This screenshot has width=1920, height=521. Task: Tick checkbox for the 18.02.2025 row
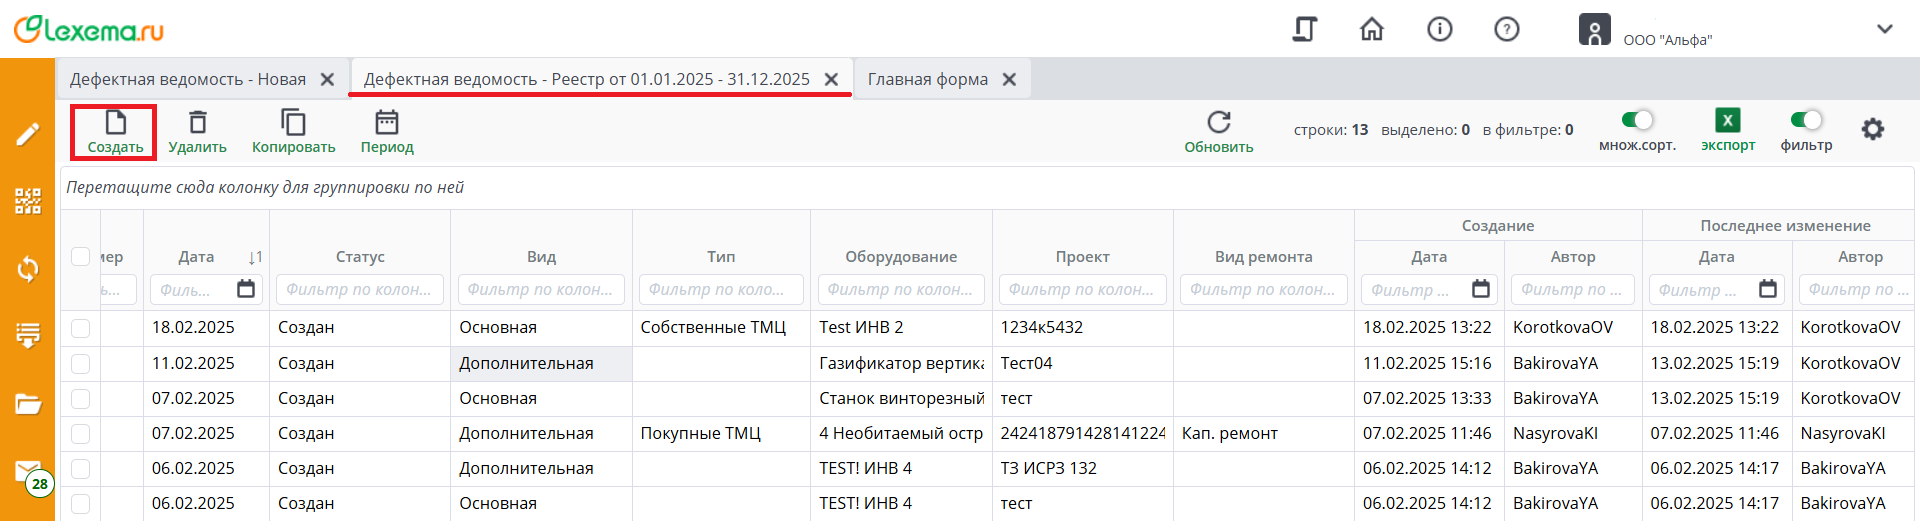[81, 328]
